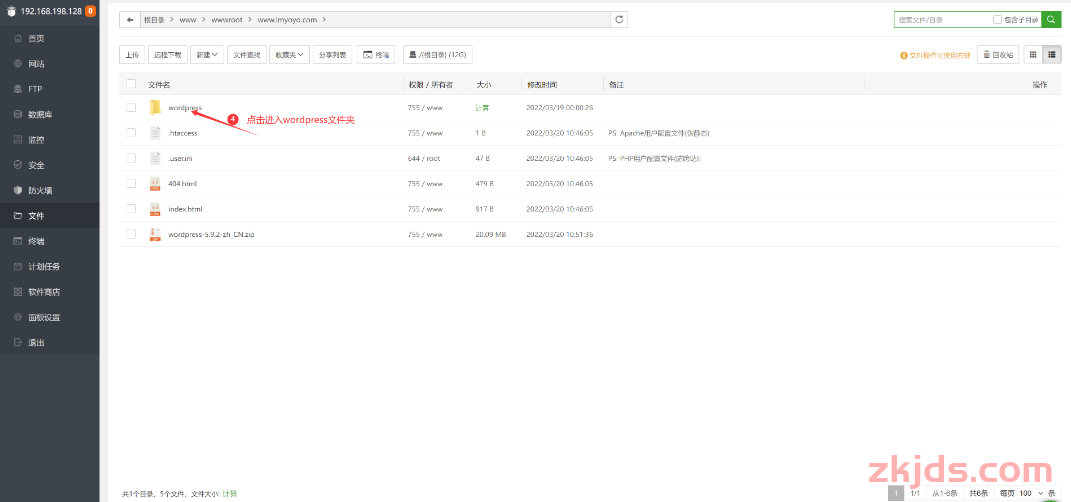Sort by 文件名 column header
Viewport: 1071px width, 502px height.
tap(159, 85)
